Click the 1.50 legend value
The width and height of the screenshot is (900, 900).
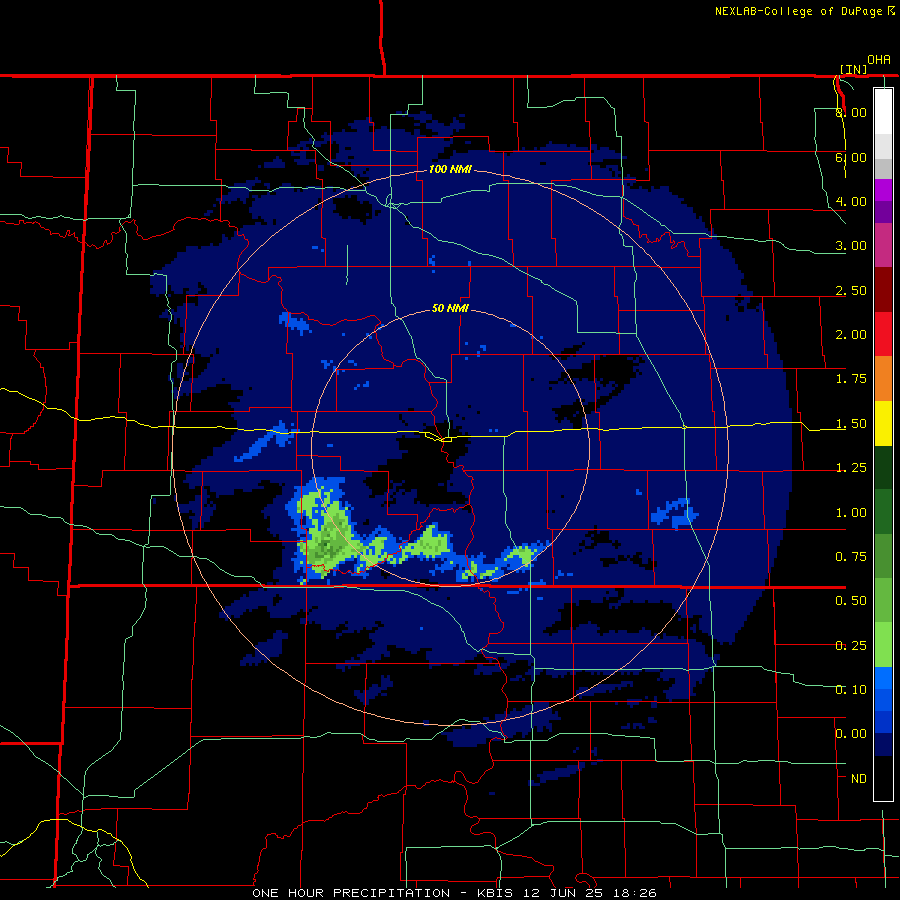tap(851, 424)
